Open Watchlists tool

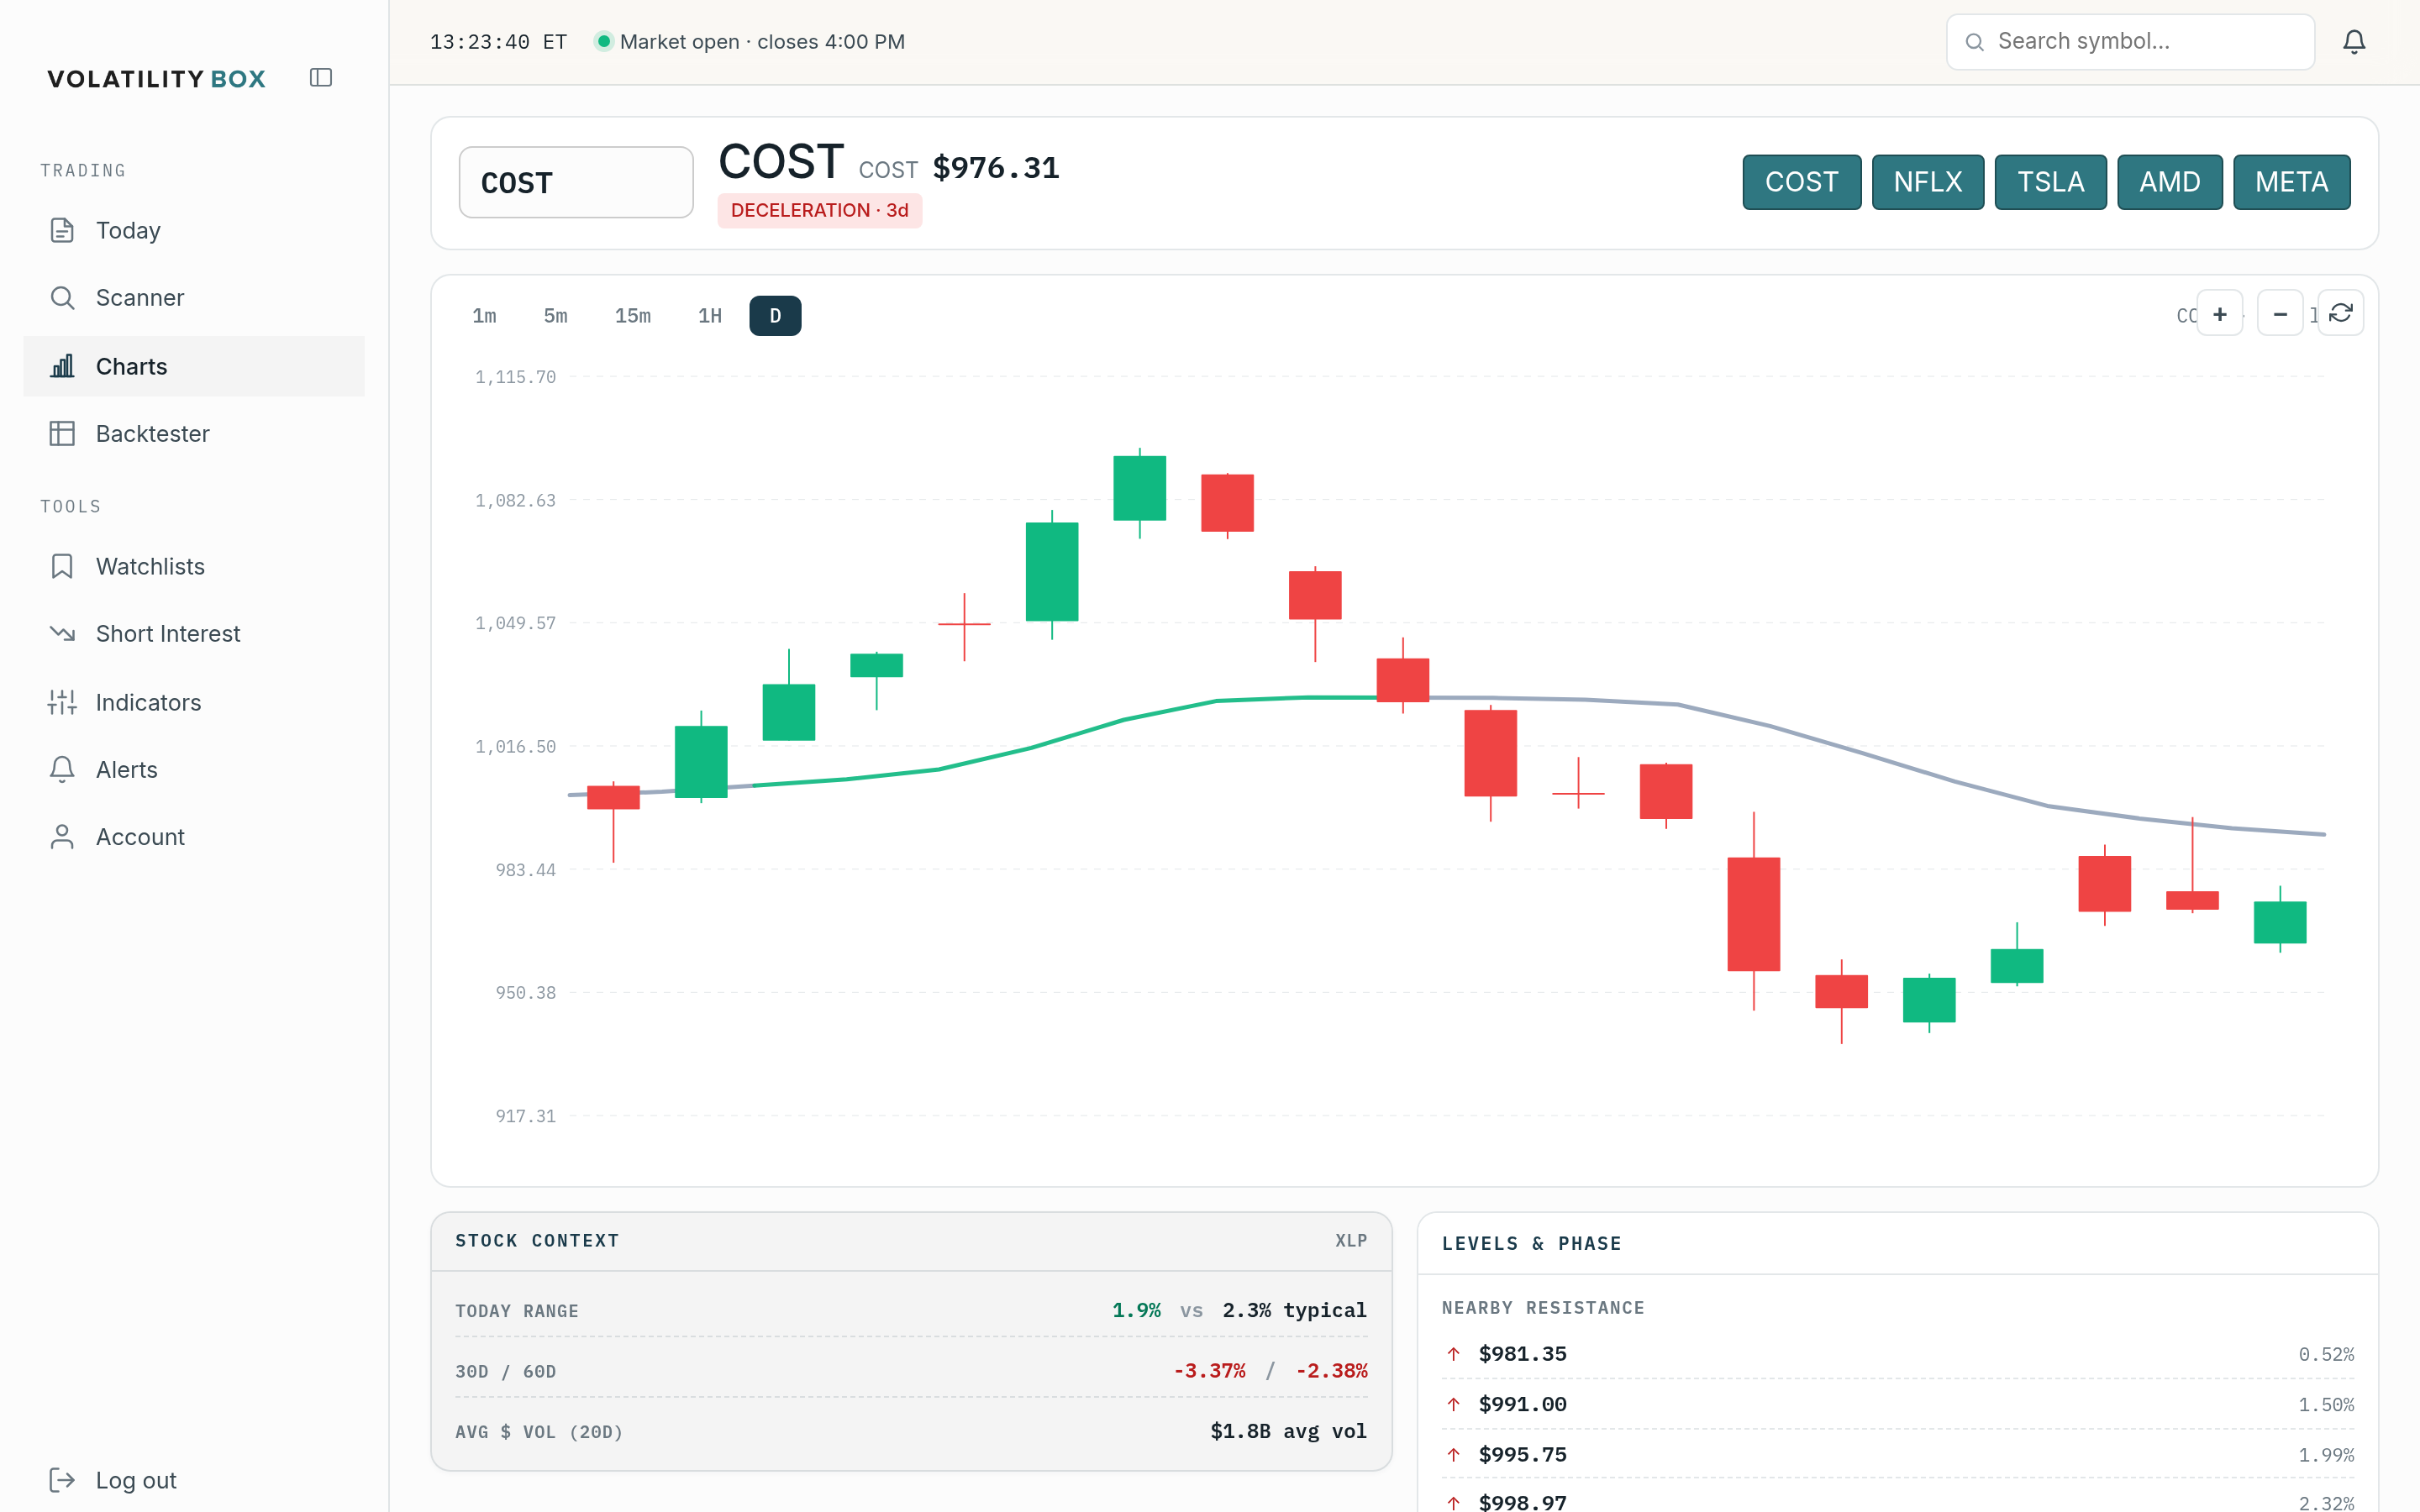(194, 566)
